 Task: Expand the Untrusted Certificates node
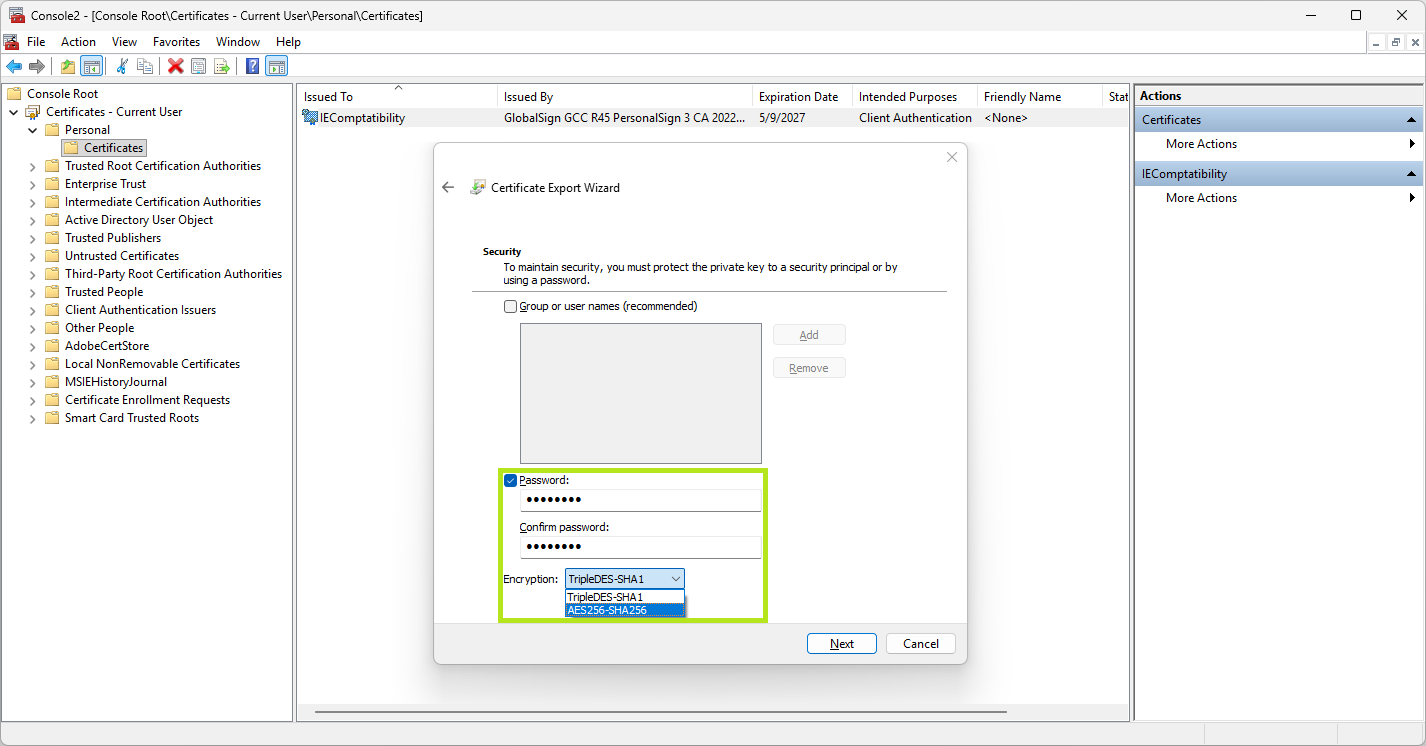coord(32,256)
